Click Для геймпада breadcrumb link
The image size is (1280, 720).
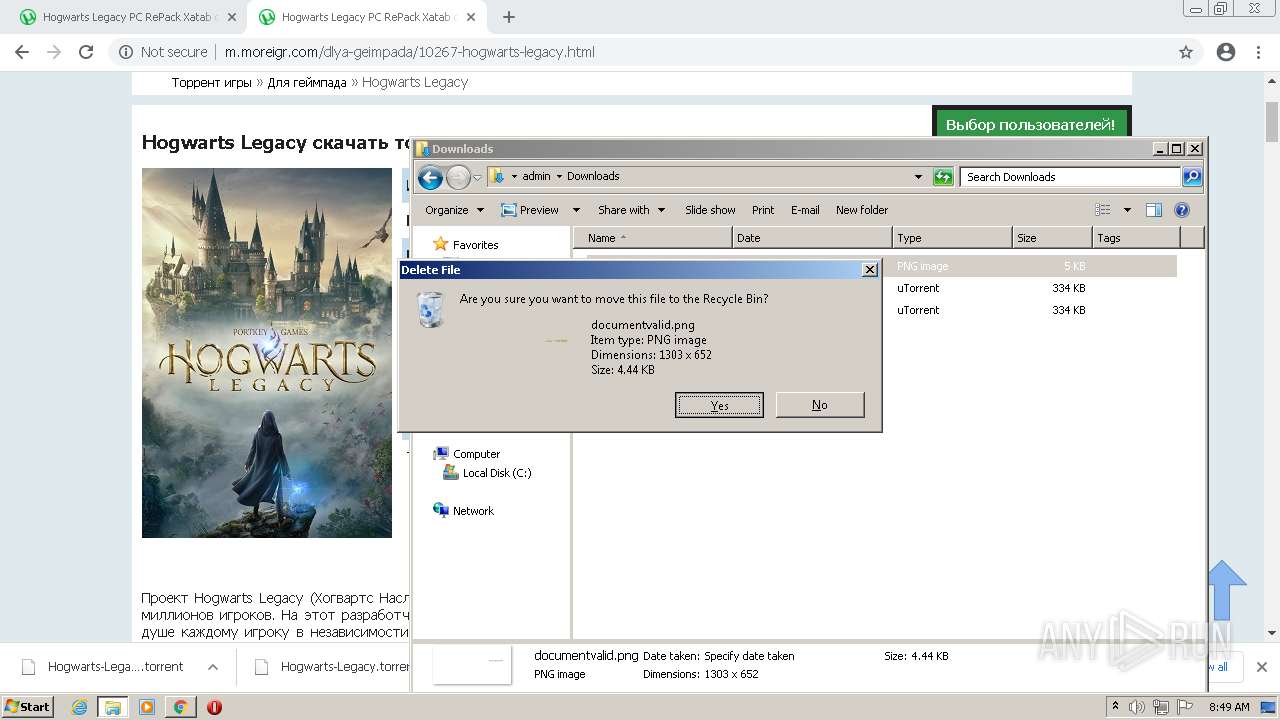(x=306, y=82)
